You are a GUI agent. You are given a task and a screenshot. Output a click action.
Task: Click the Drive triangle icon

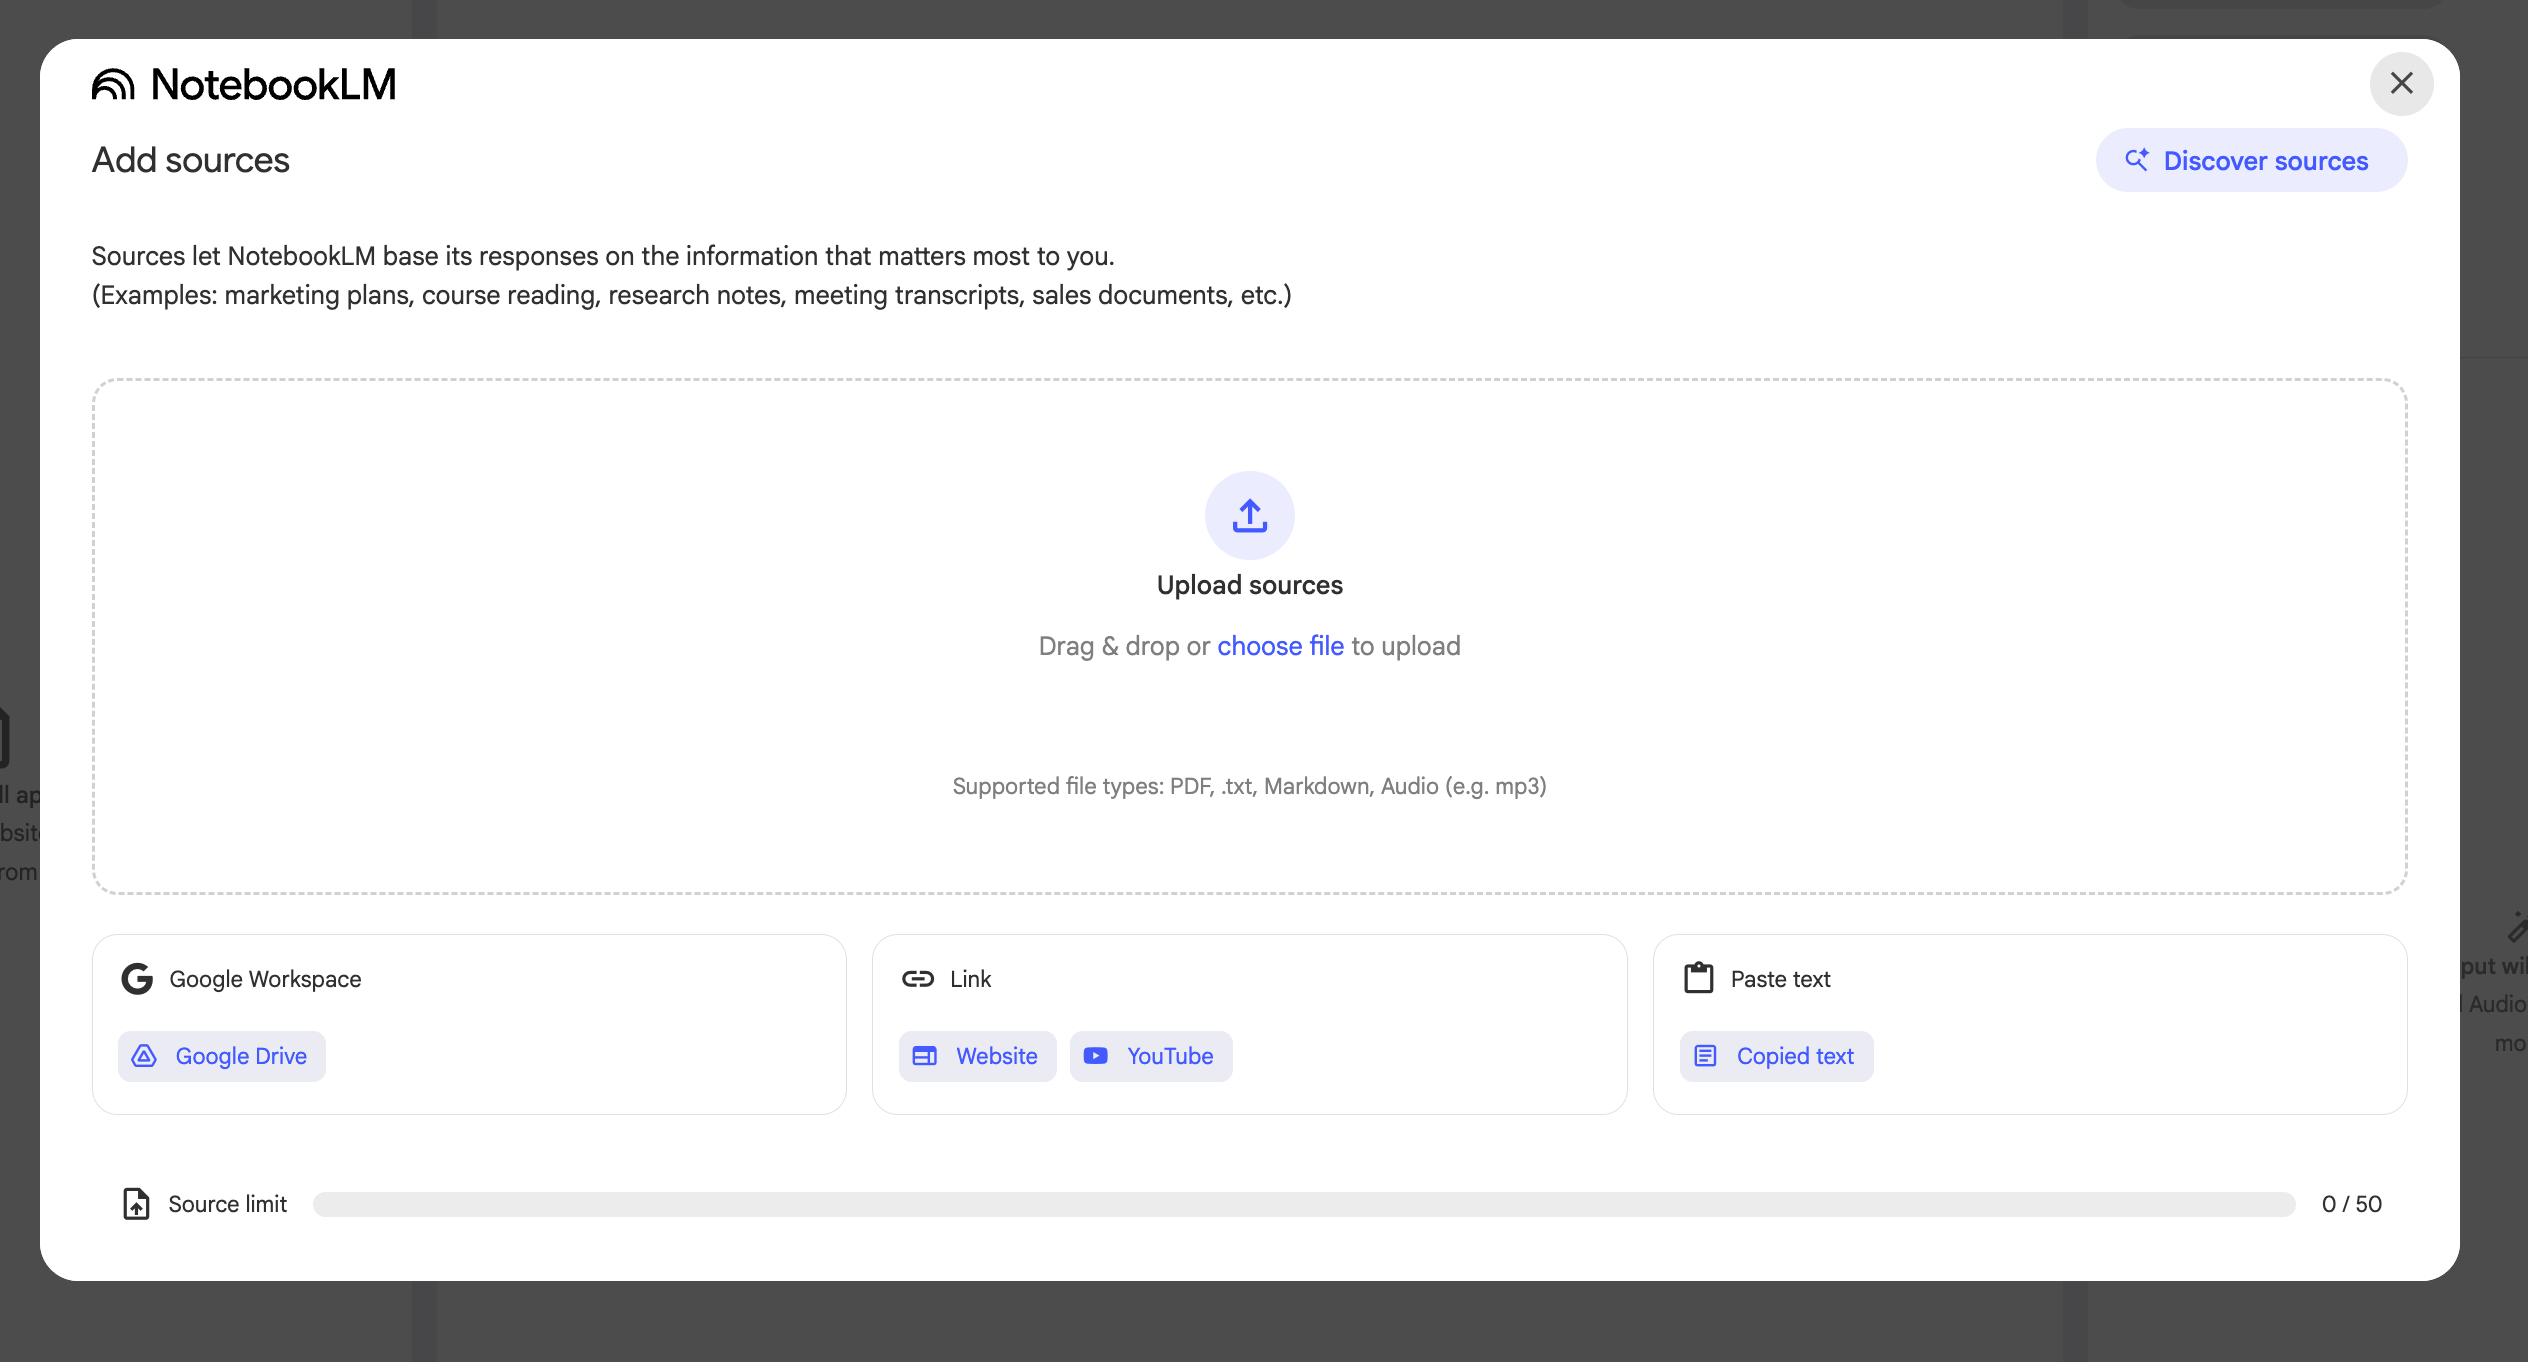[145, 1056]
